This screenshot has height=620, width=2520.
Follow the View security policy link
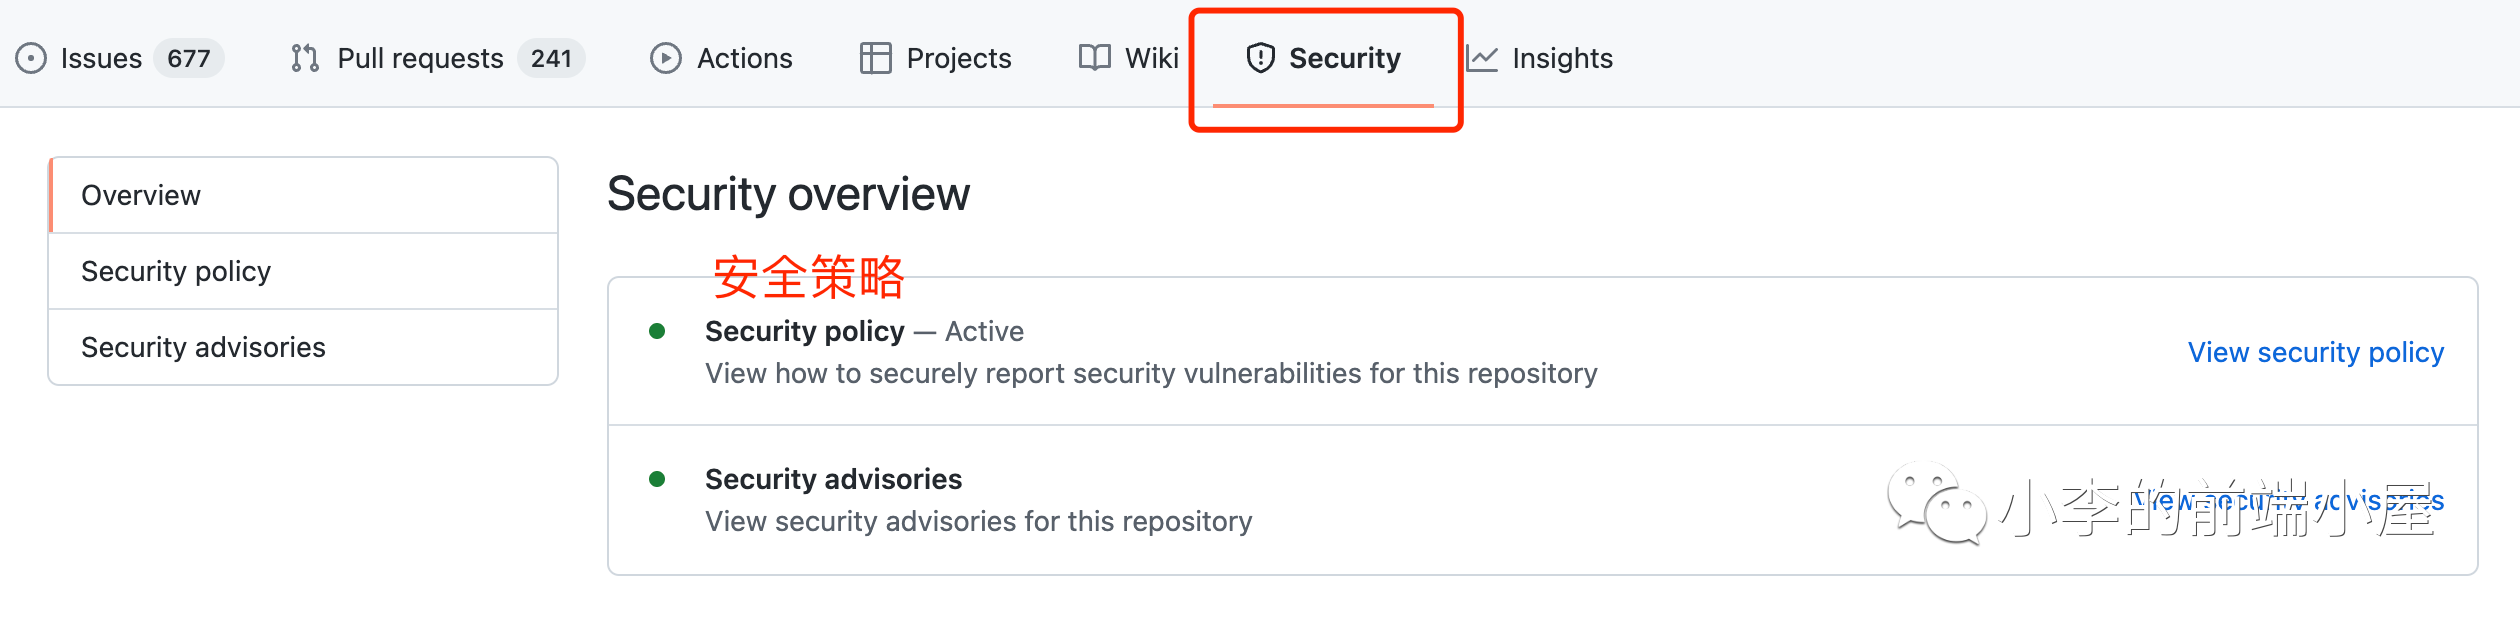[2316, 352]
